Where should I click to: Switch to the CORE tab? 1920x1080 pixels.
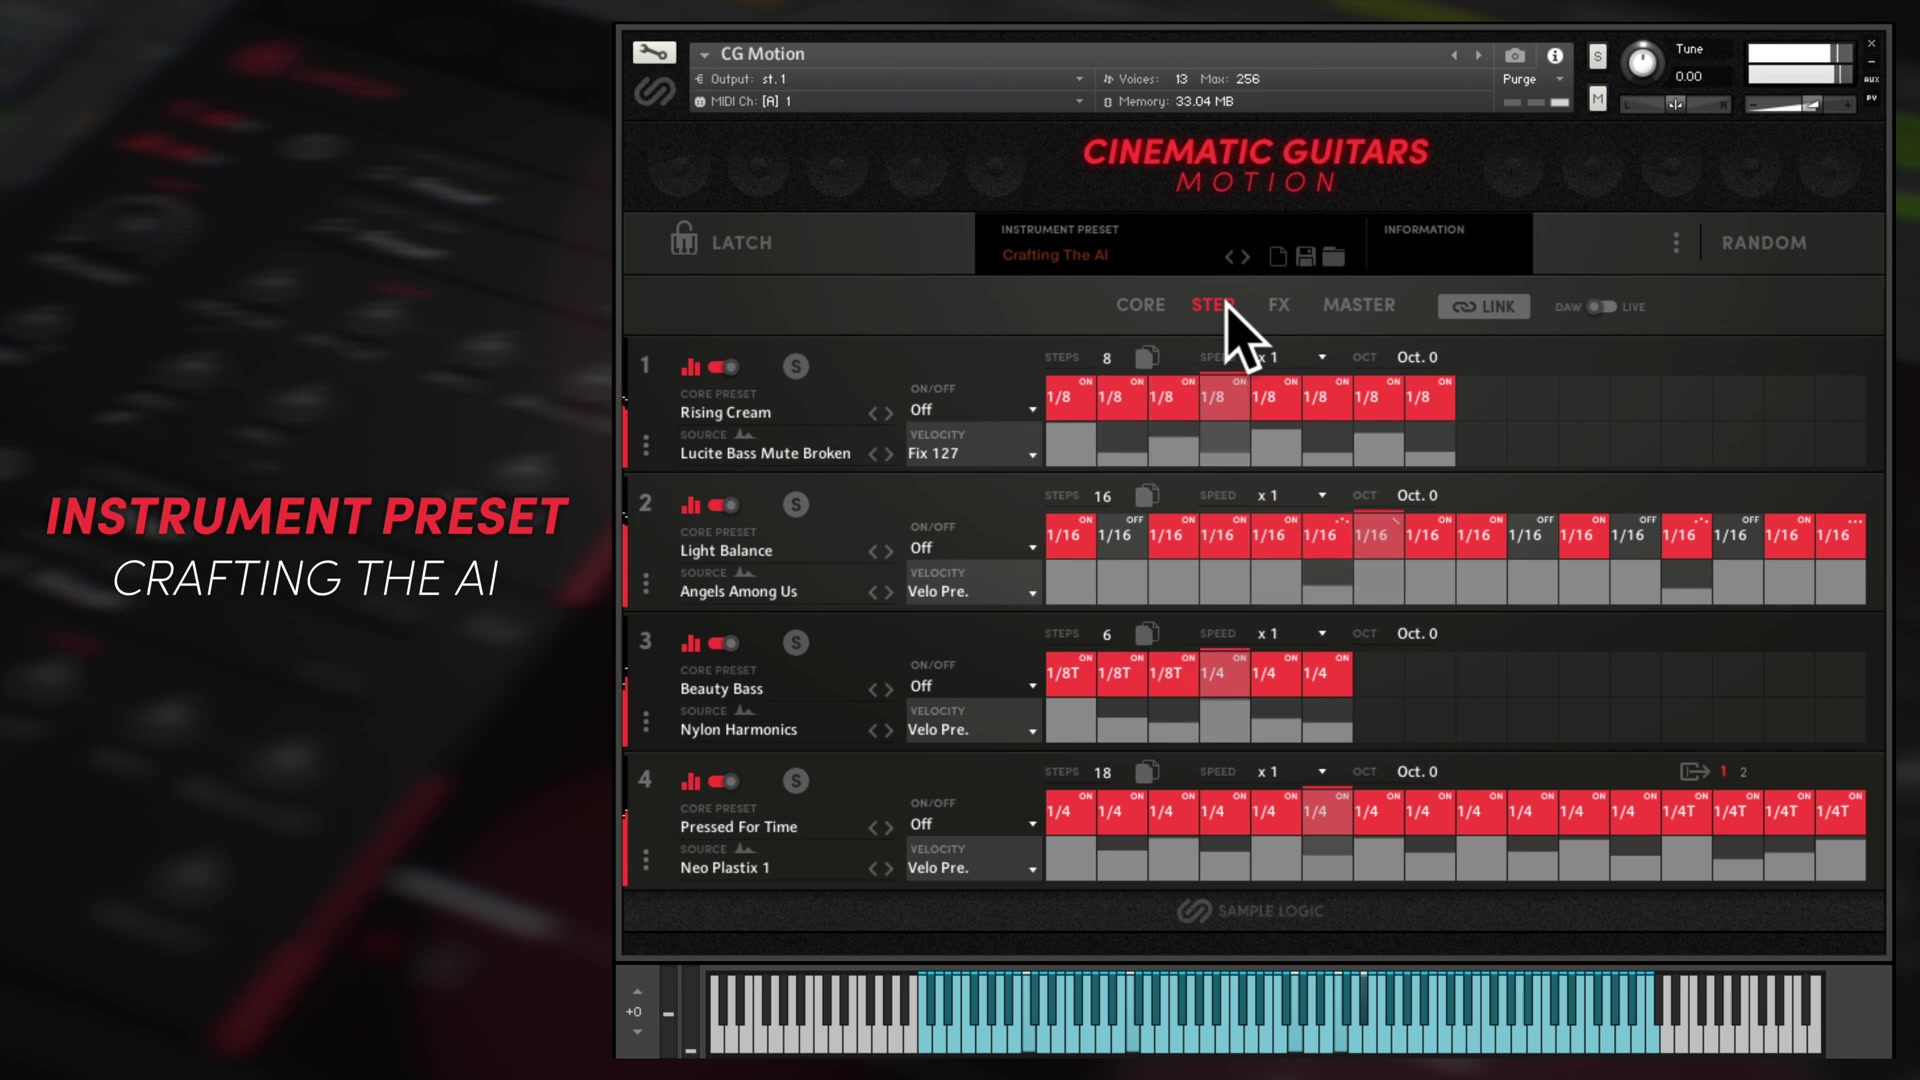point(1140,305)
